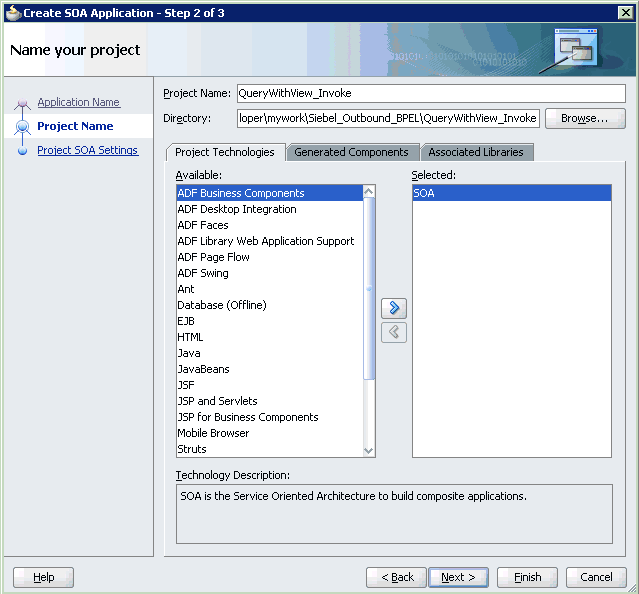Go to Application Name step

(79, 102)
